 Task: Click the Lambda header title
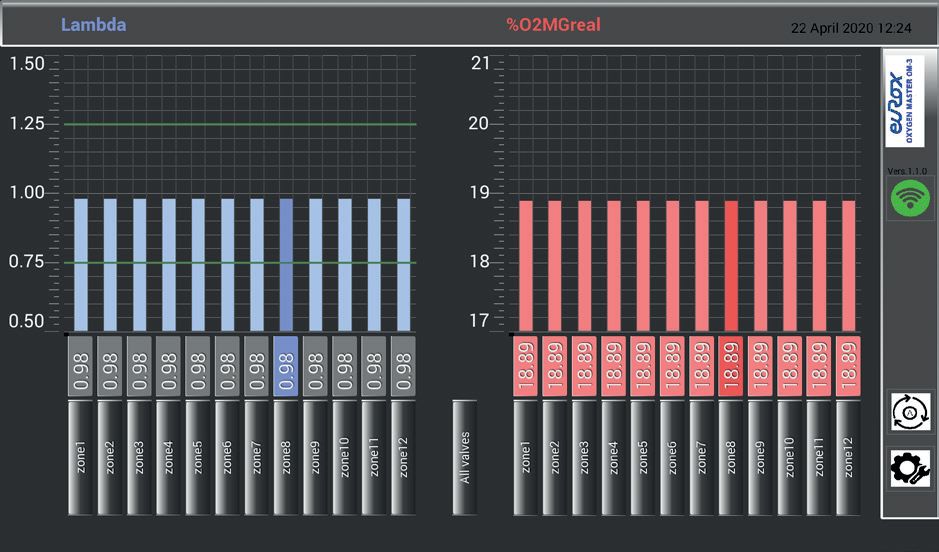93,25
